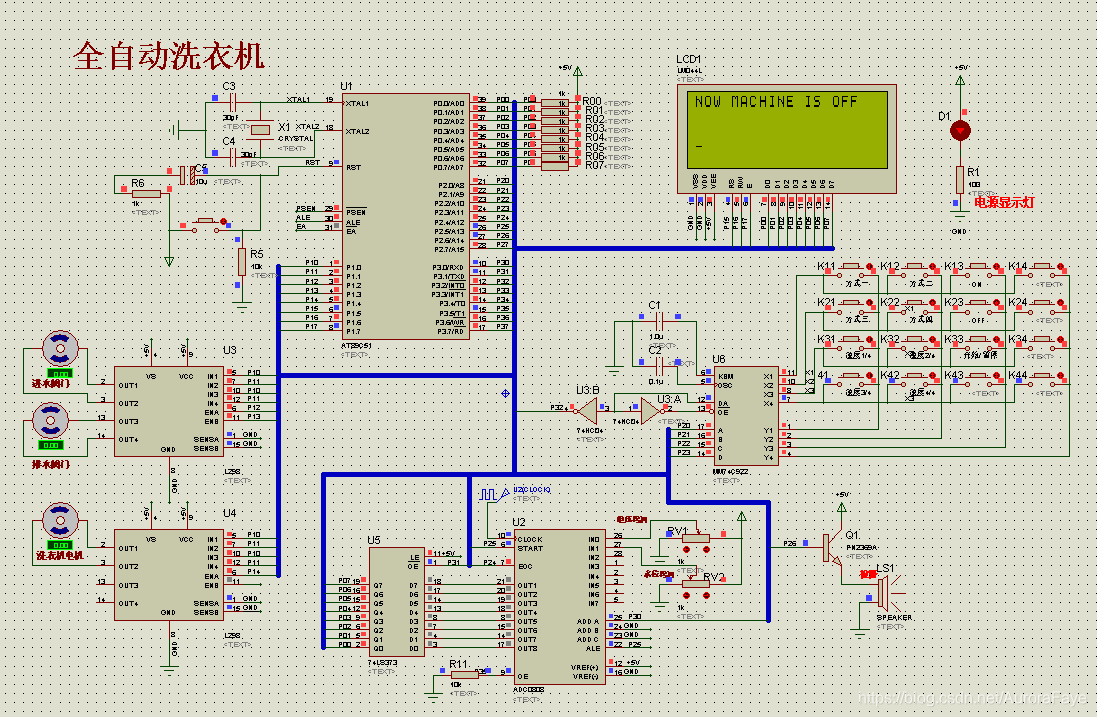Select the washing machine motor (洗衣机电机)
Screen dimensions: 1097x717
[60, 521]
